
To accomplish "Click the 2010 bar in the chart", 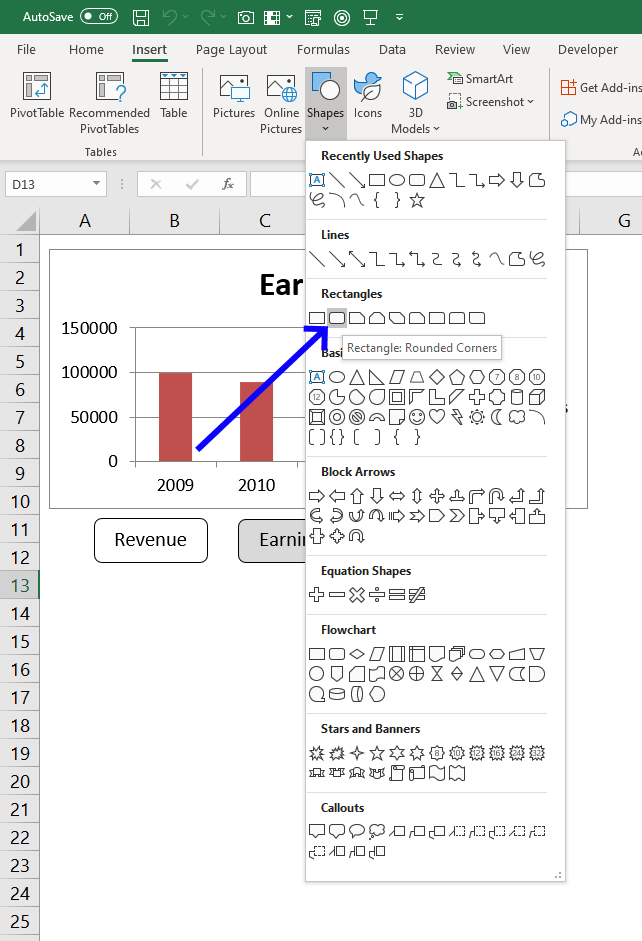I will pos(256,421).
